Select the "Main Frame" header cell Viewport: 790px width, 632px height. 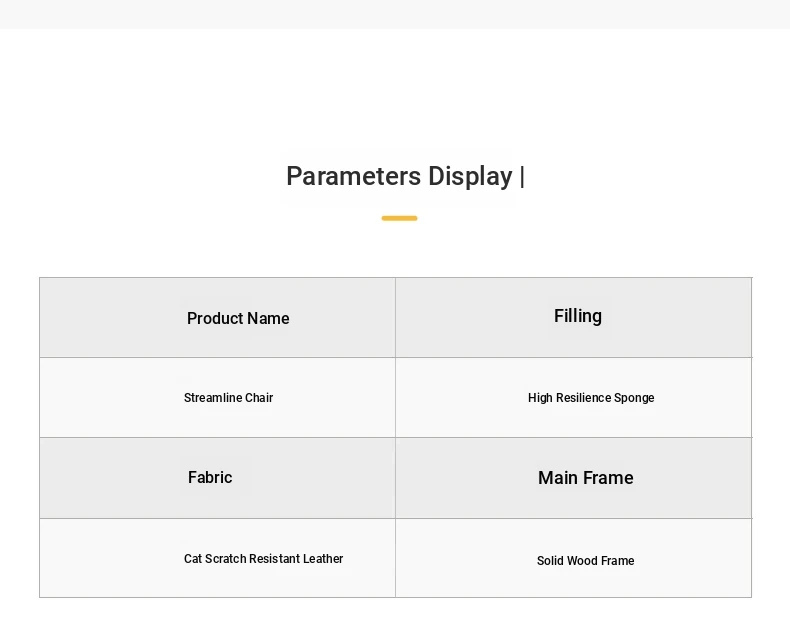pyautogui.click(x=586, y=478)
